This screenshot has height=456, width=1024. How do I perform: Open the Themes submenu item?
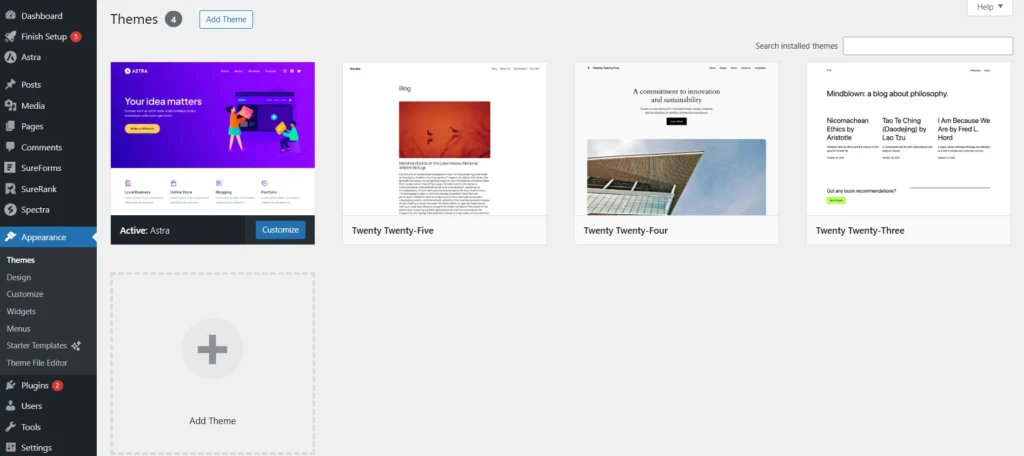[21, 260]
